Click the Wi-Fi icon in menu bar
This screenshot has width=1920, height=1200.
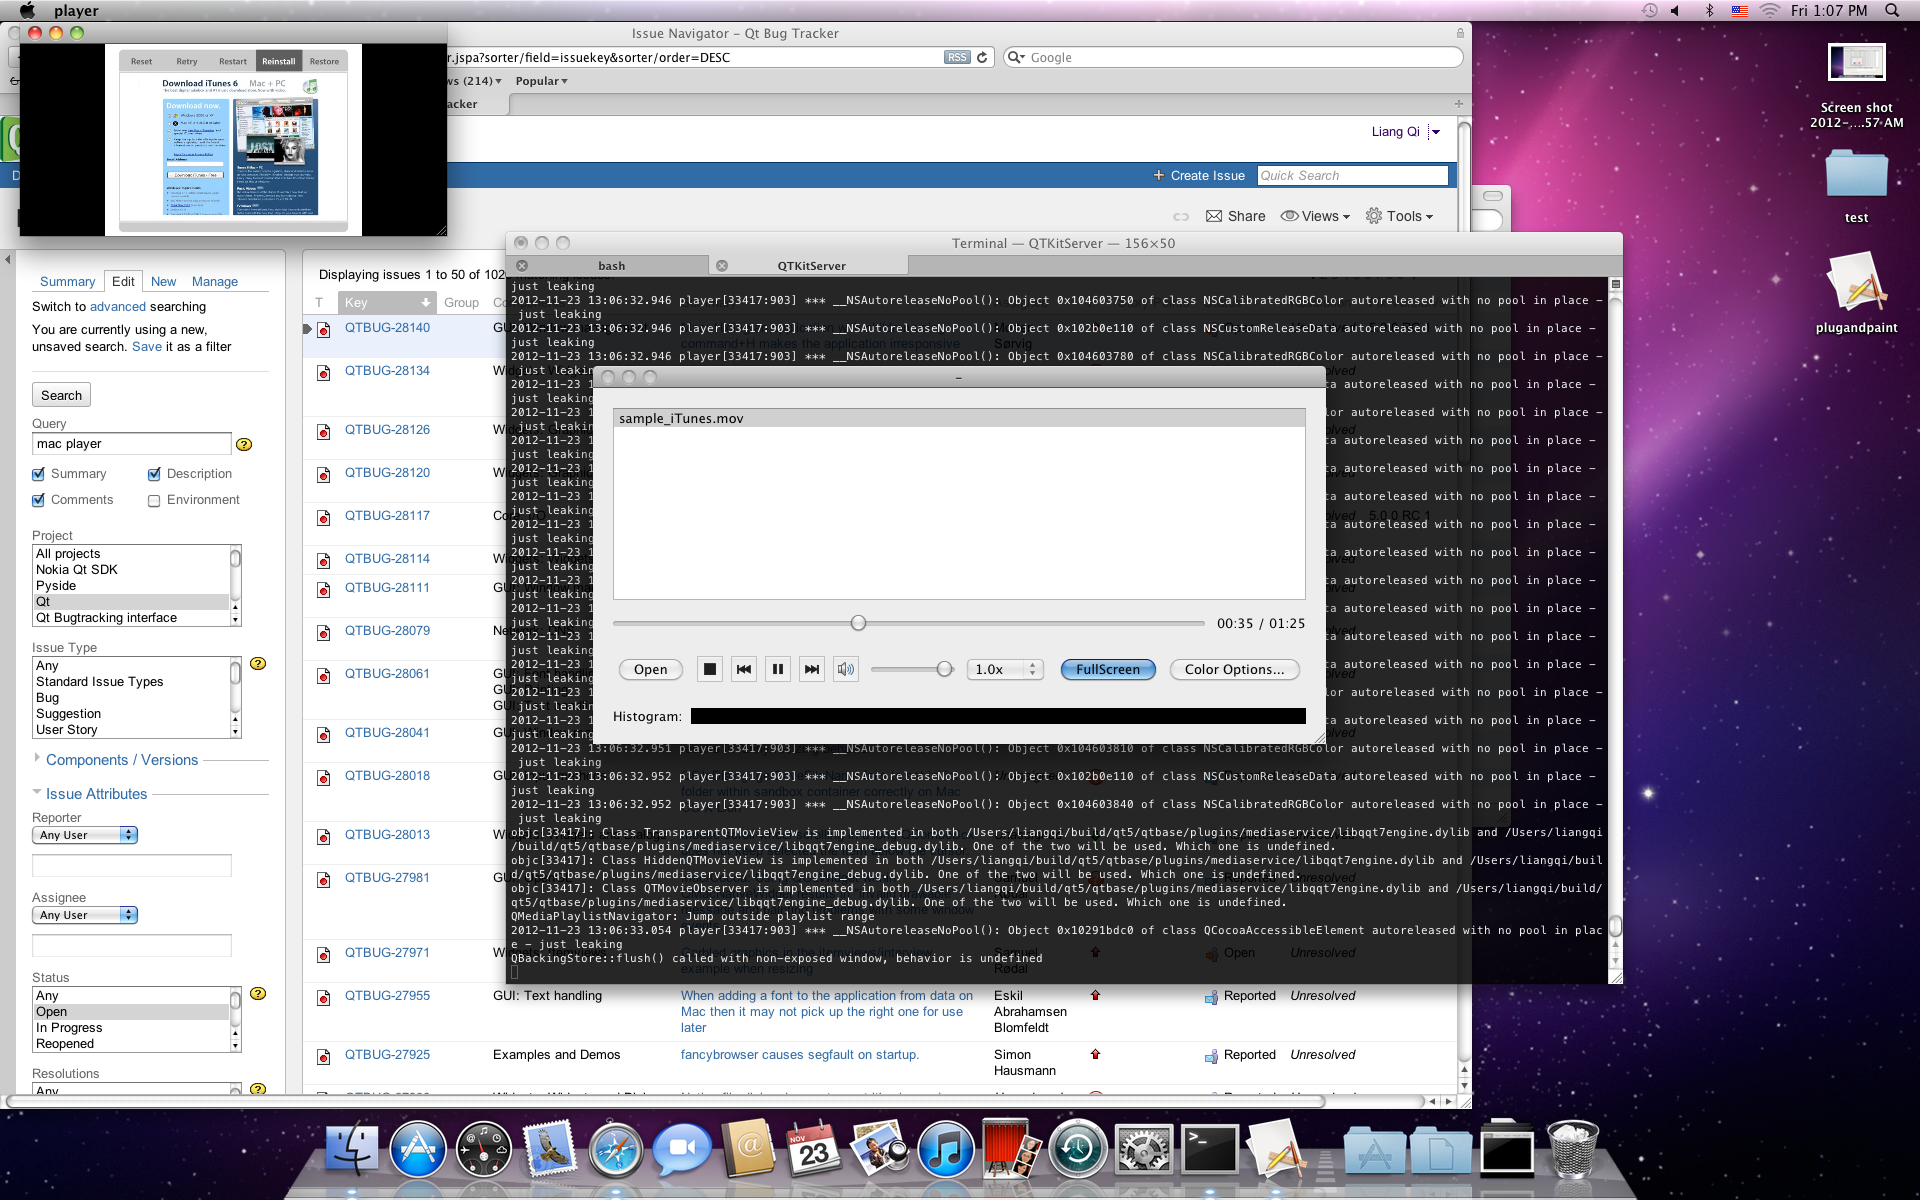click(1769, 10)
